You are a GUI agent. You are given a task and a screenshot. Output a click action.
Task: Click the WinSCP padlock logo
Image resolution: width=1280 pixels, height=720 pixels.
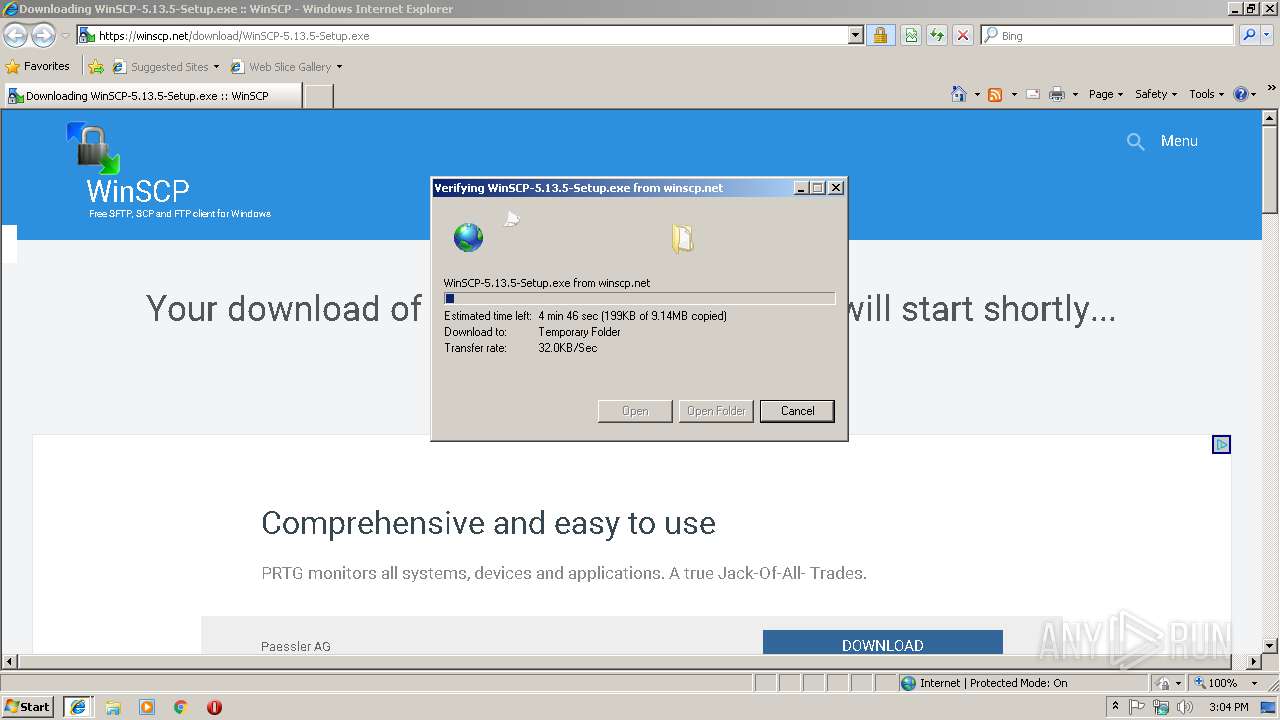(x=93, y=148)
